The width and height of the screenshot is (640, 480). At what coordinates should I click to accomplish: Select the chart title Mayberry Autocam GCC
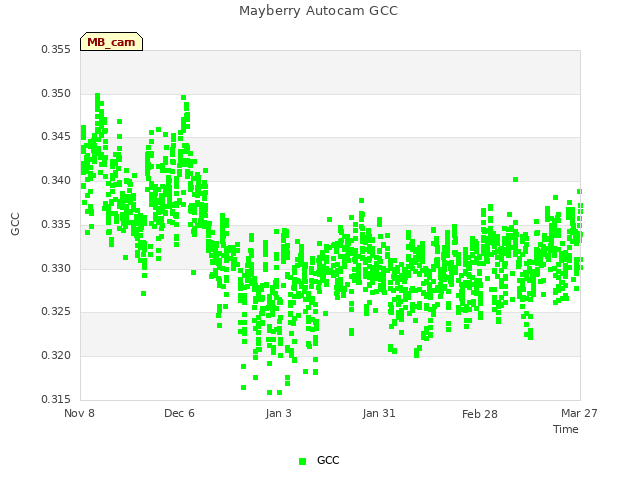[318, 11]
